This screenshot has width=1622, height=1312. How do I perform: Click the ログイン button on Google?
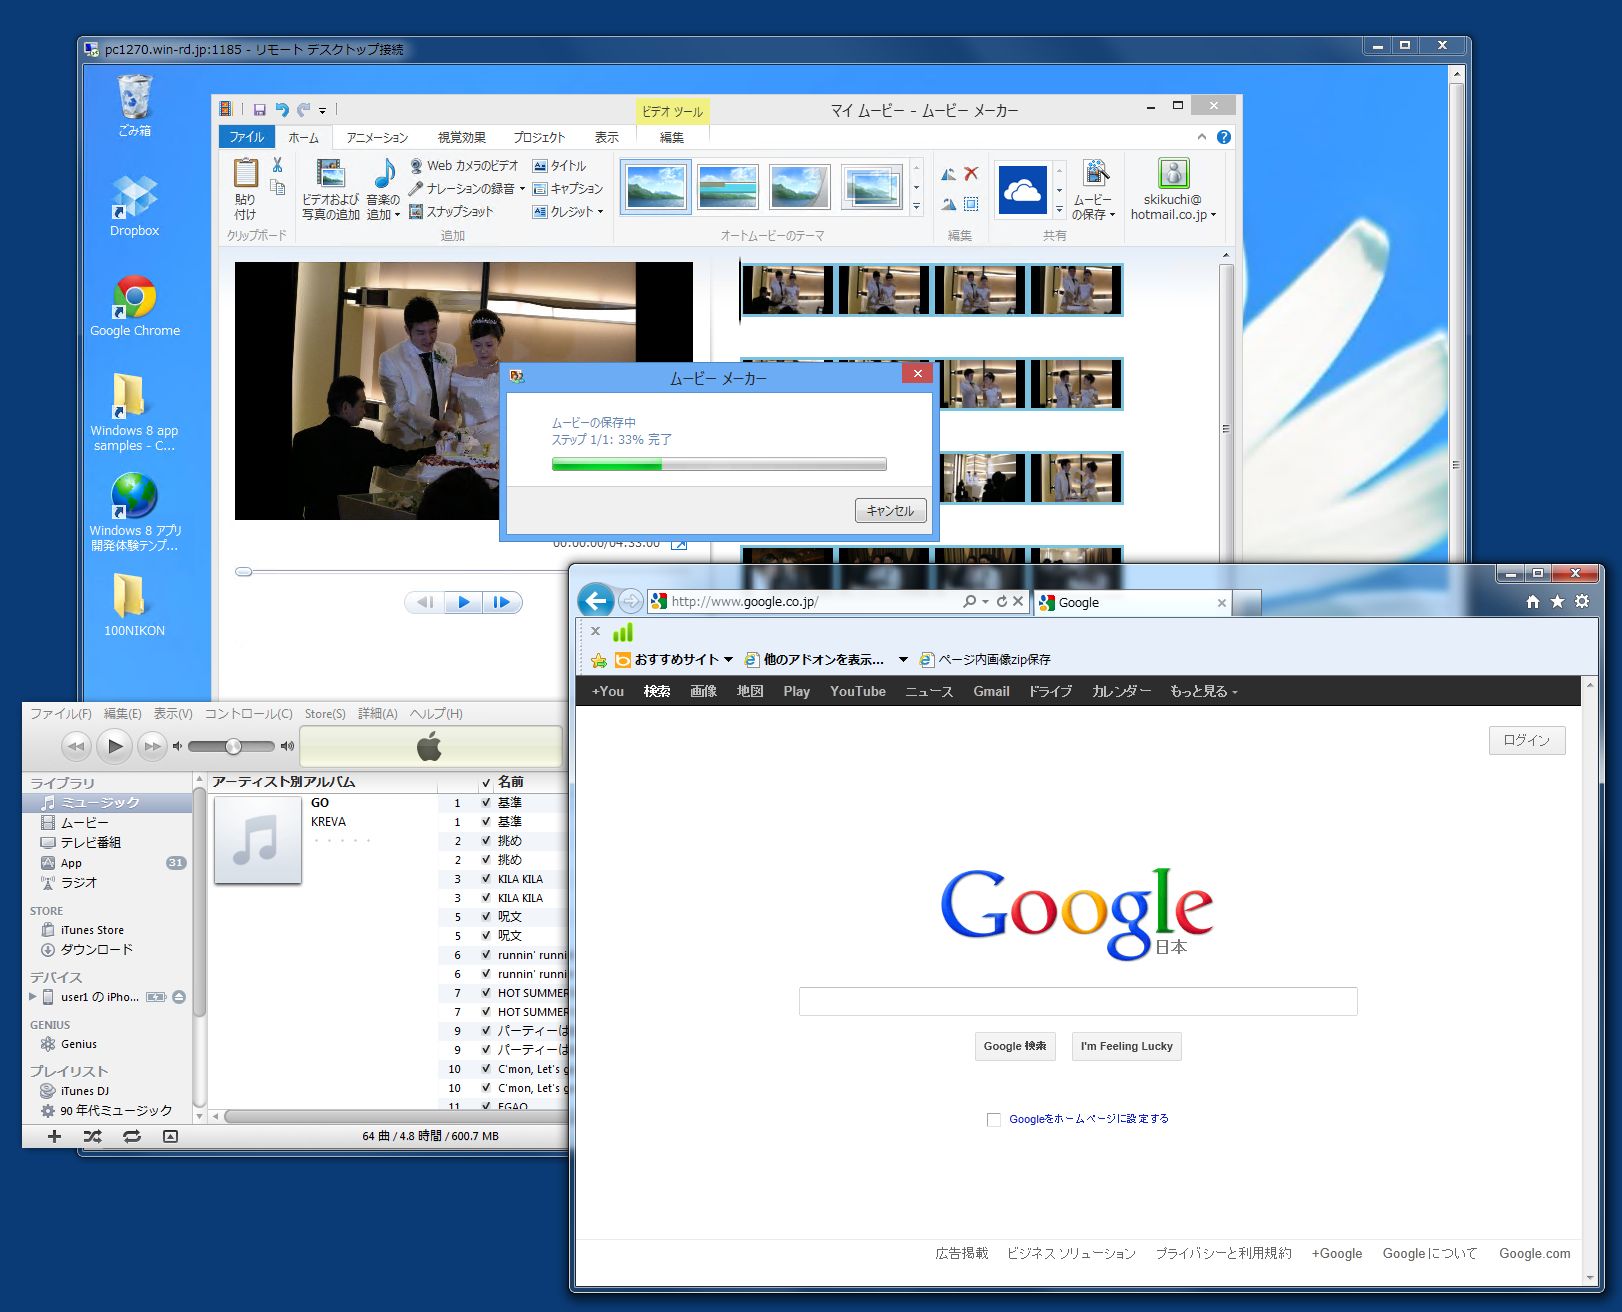[1527, 740]
